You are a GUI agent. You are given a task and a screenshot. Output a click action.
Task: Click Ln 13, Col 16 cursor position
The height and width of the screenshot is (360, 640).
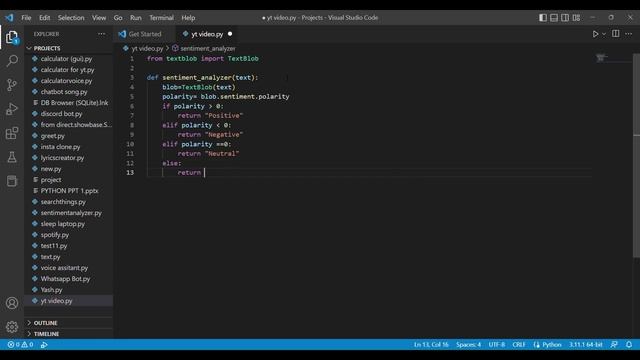point(431,344)
